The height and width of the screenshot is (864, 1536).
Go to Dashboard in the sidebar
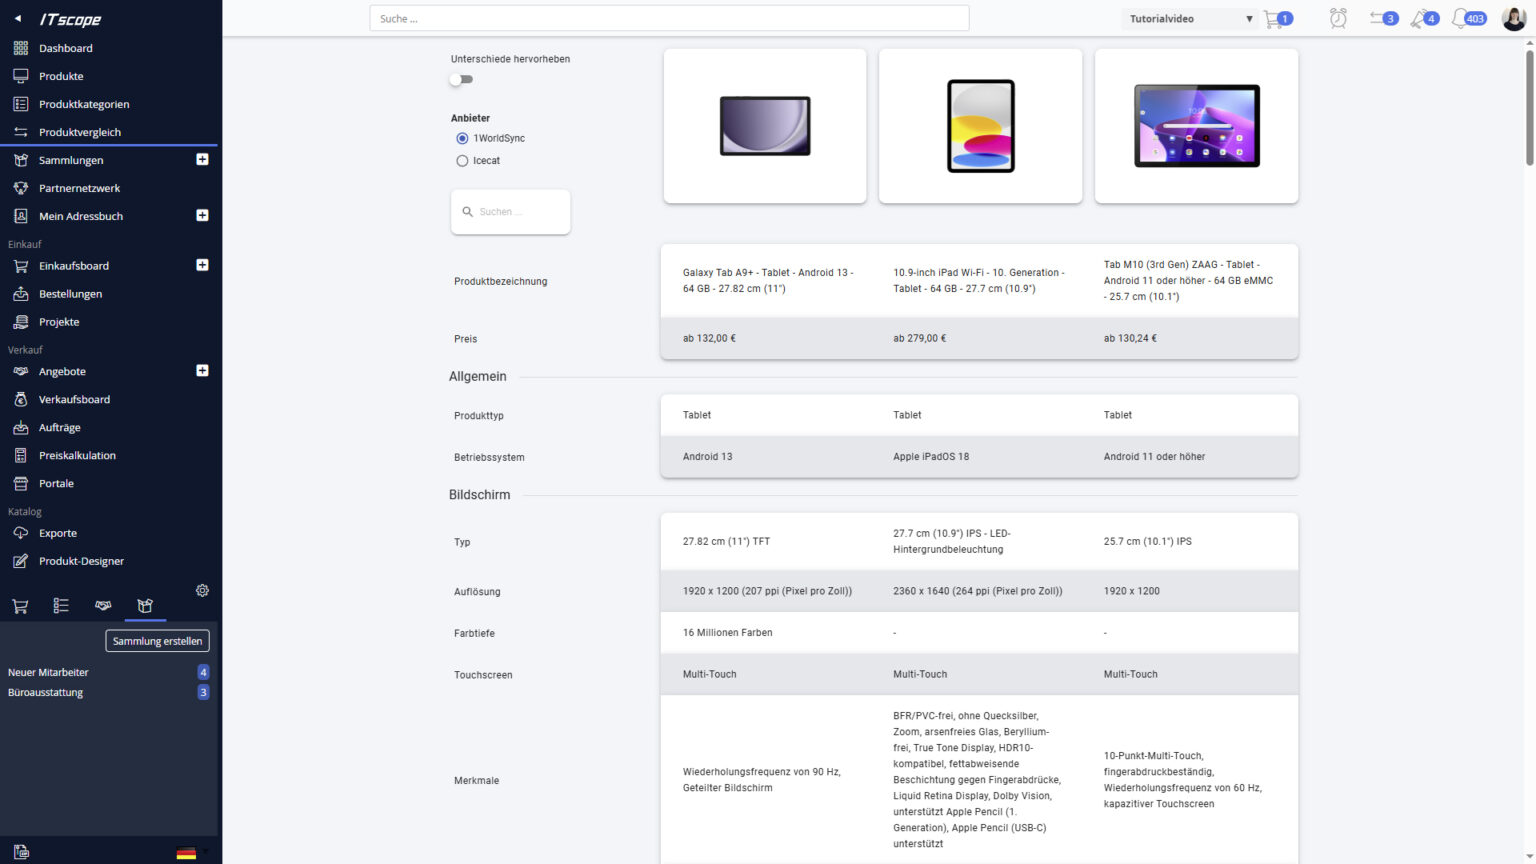[65, 48]
